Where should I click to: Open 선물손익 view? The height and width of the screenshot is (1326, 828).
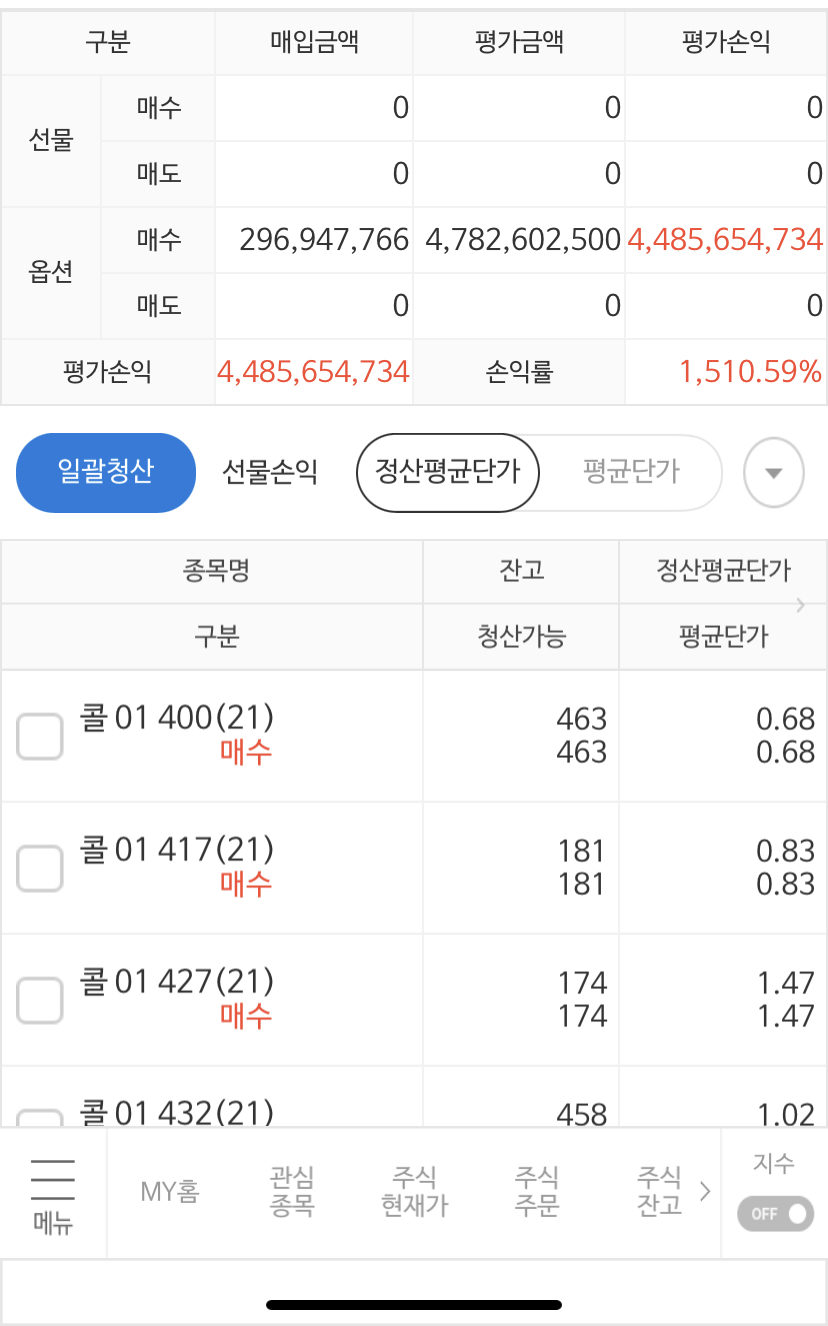tap(270, 472)
